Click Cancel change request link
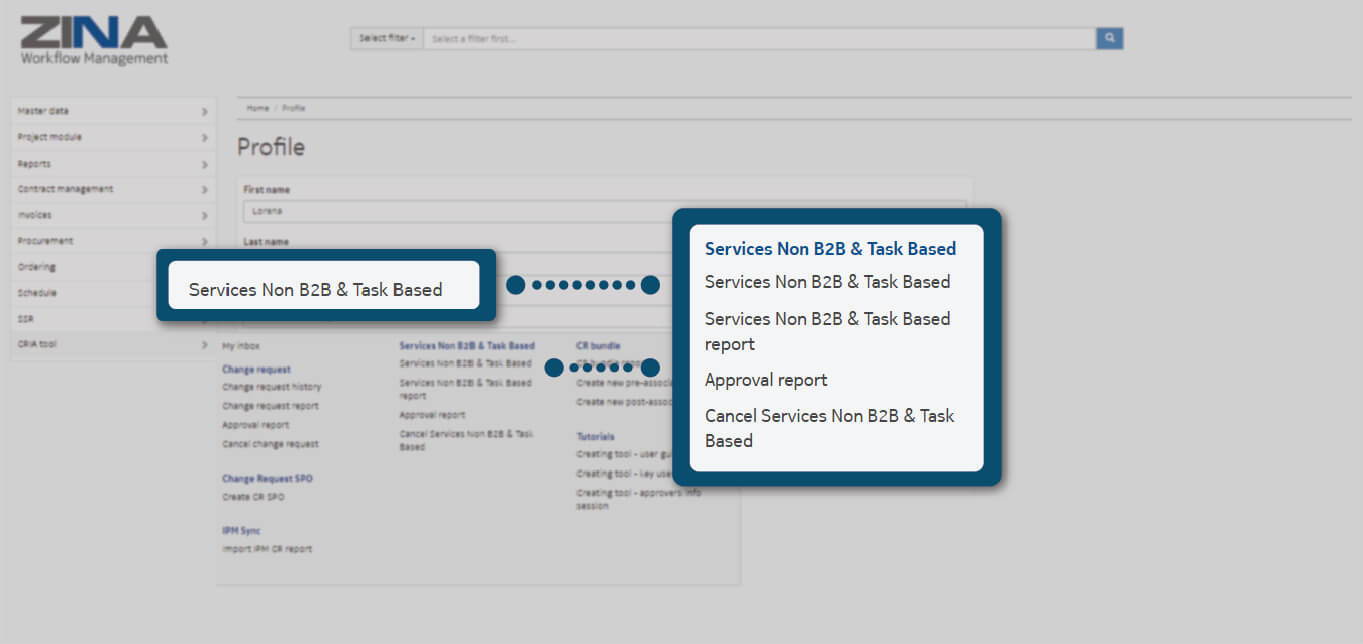This screenshot has height=644, width=1363. (270, 444)
